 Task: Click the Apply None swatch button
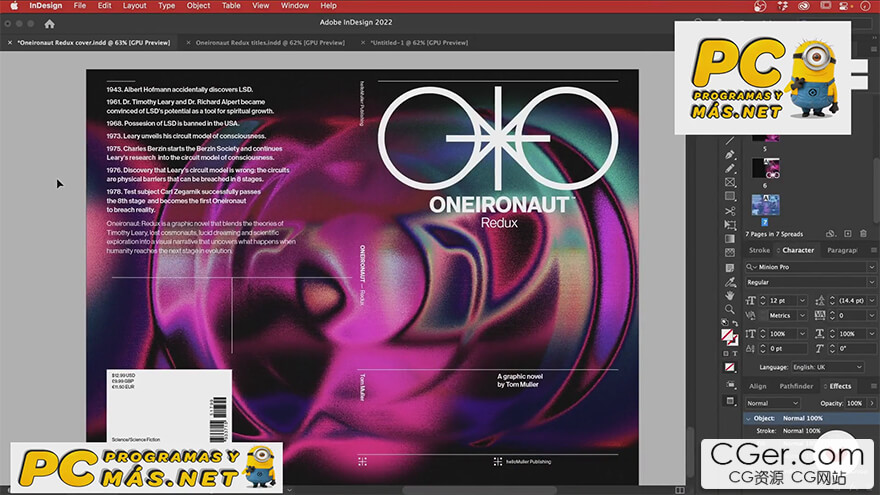(730, 367)
